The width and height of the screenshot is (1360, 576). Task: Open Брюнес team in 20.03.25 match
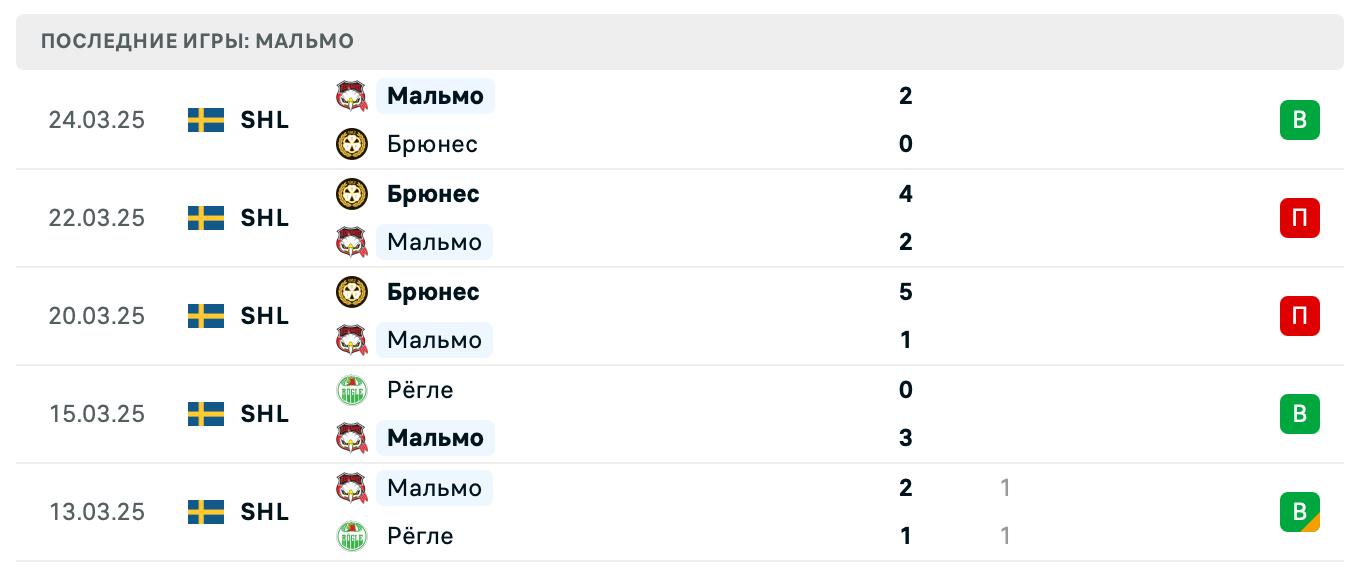[x=433, y=292]
